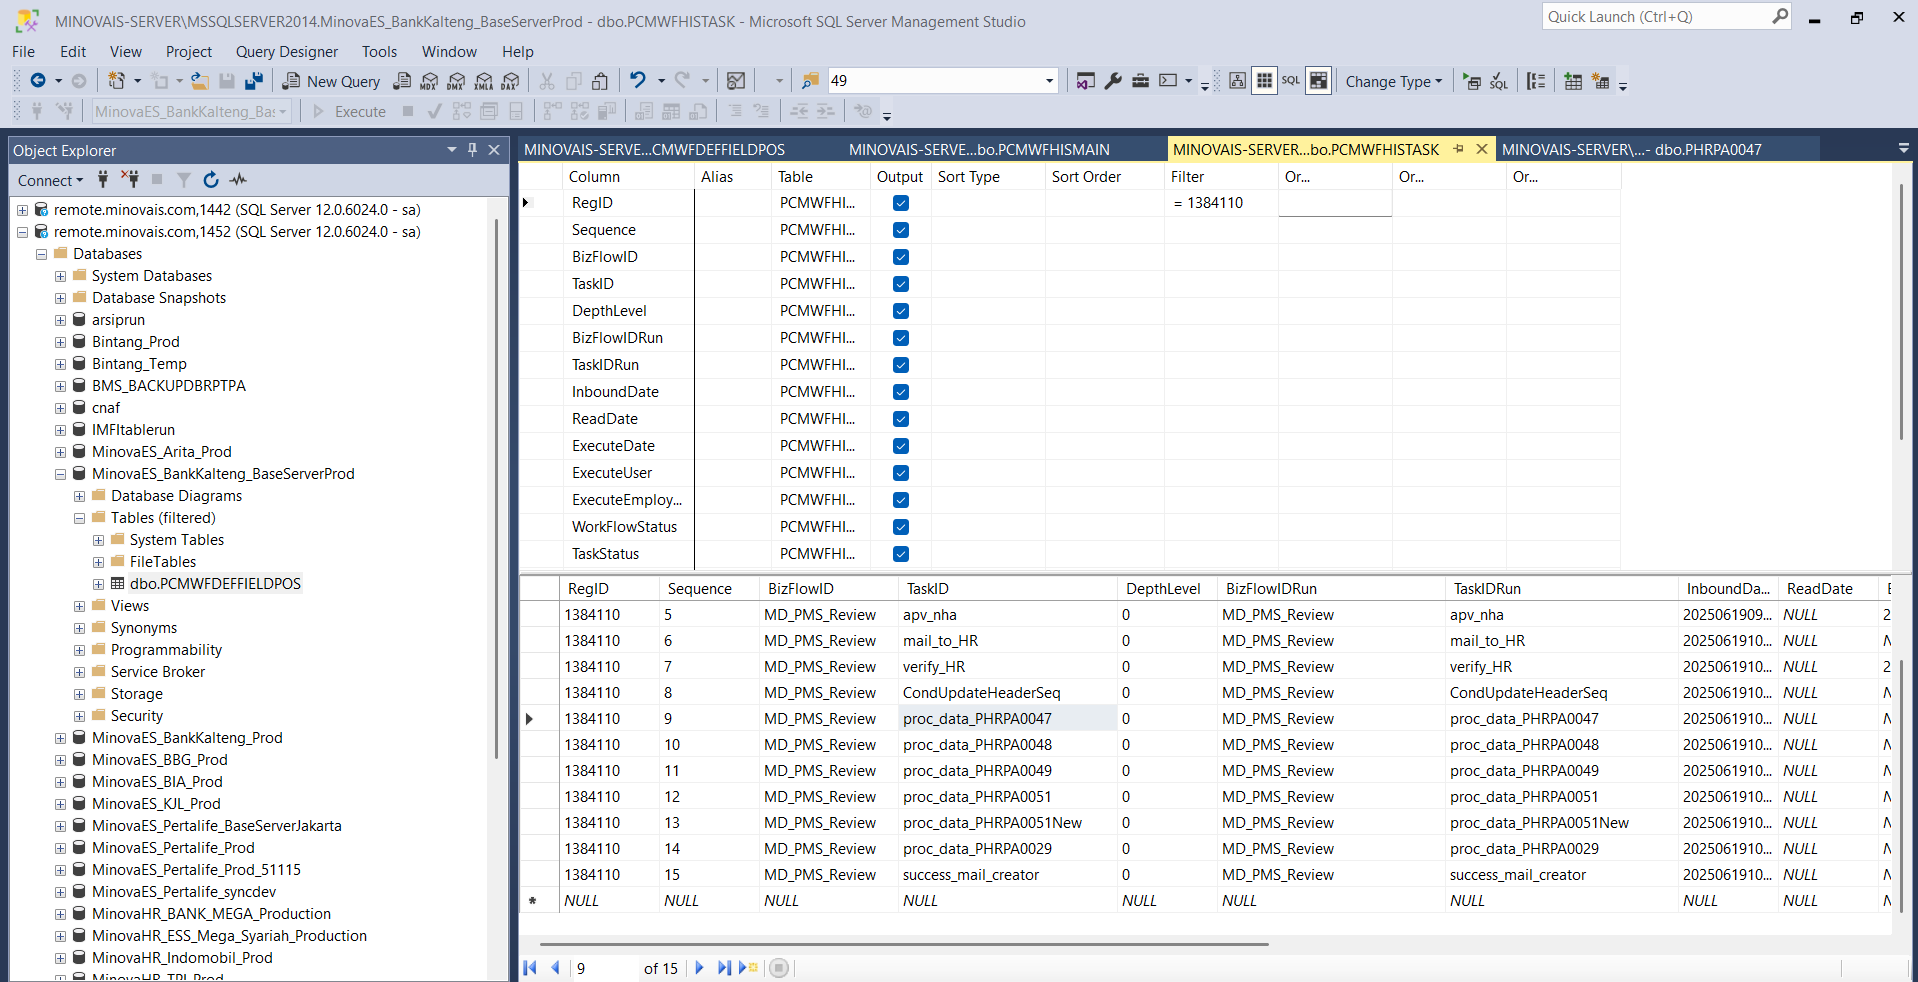Uncheck Output checkbox for Sequence column
This screenshot has width=1918, height=982.
point(901,230)
